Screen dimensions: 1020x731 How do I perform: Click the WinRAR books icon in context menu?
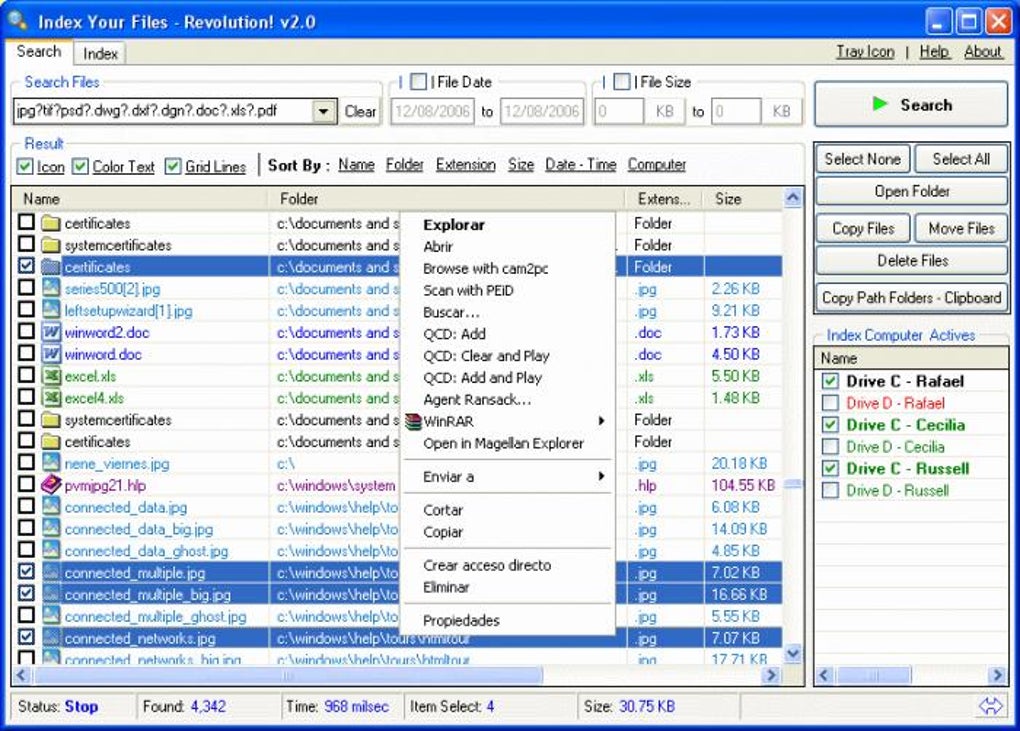[x=413, y=421]
